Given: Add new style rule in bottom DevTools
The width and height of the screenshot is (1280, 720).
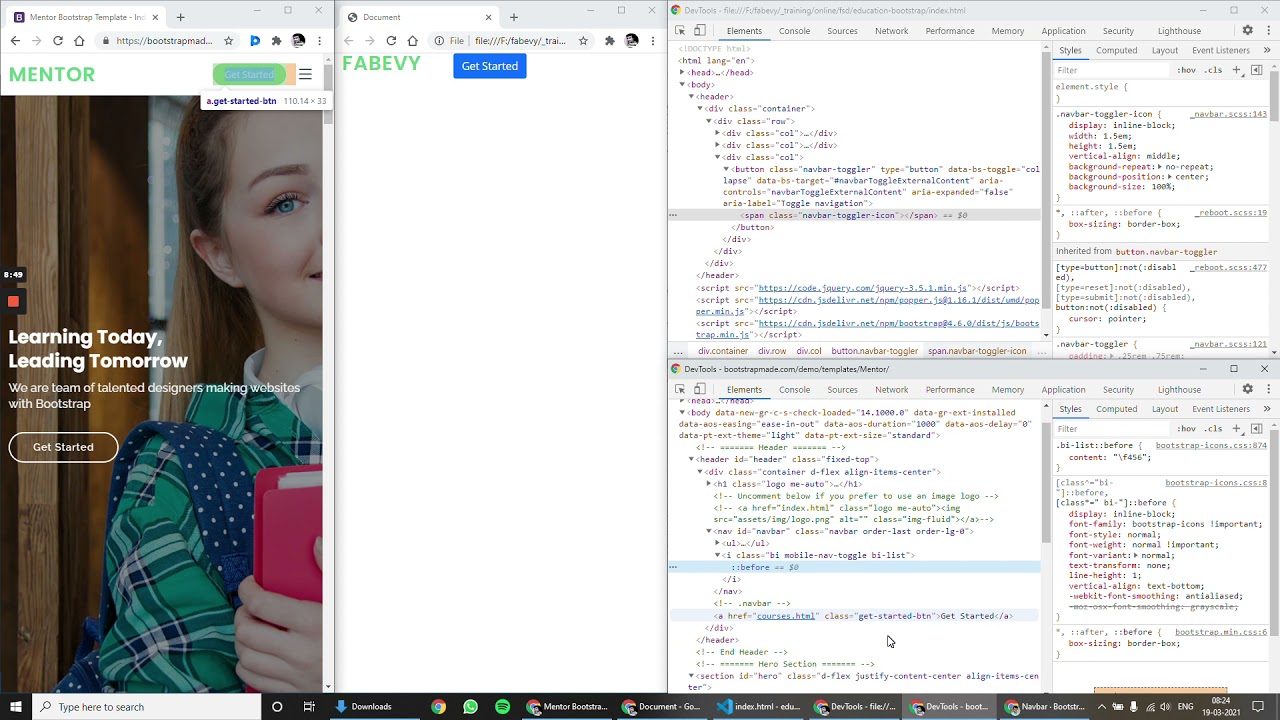Looking at the screenshot, I should pos(1237,429).
